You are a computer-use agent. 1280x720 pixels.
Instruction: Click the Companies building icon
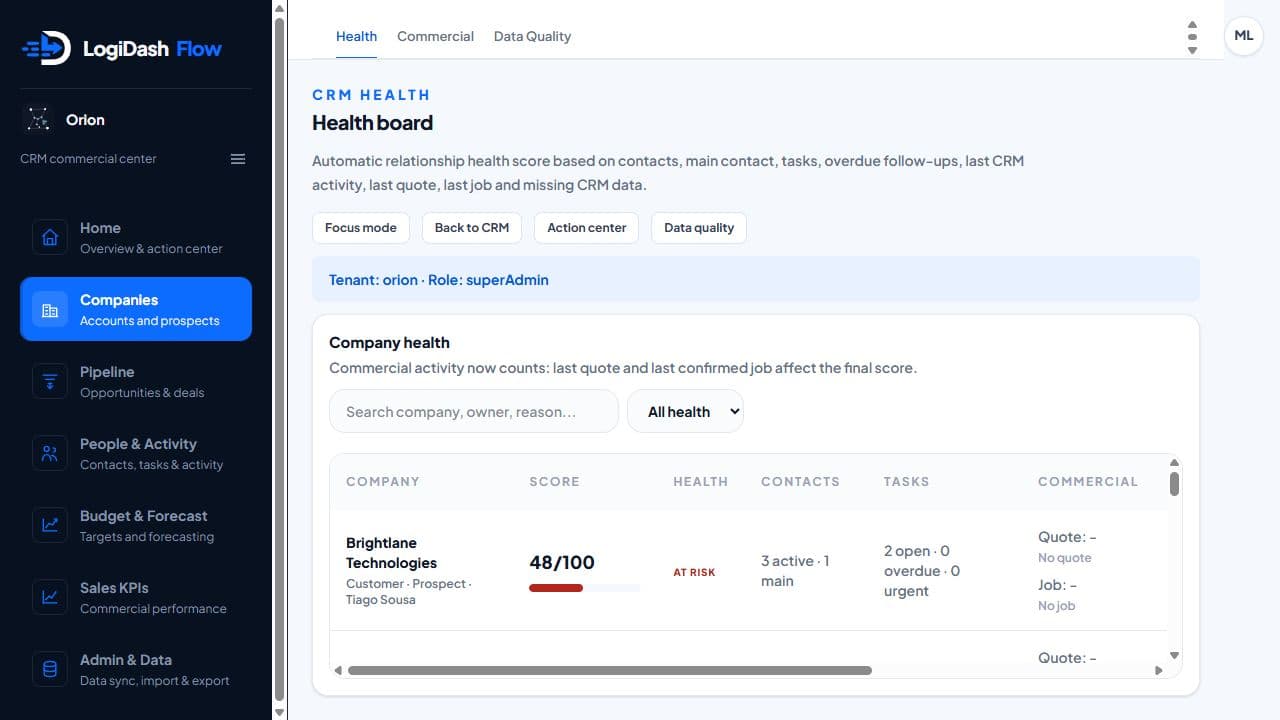pos(50,309)
